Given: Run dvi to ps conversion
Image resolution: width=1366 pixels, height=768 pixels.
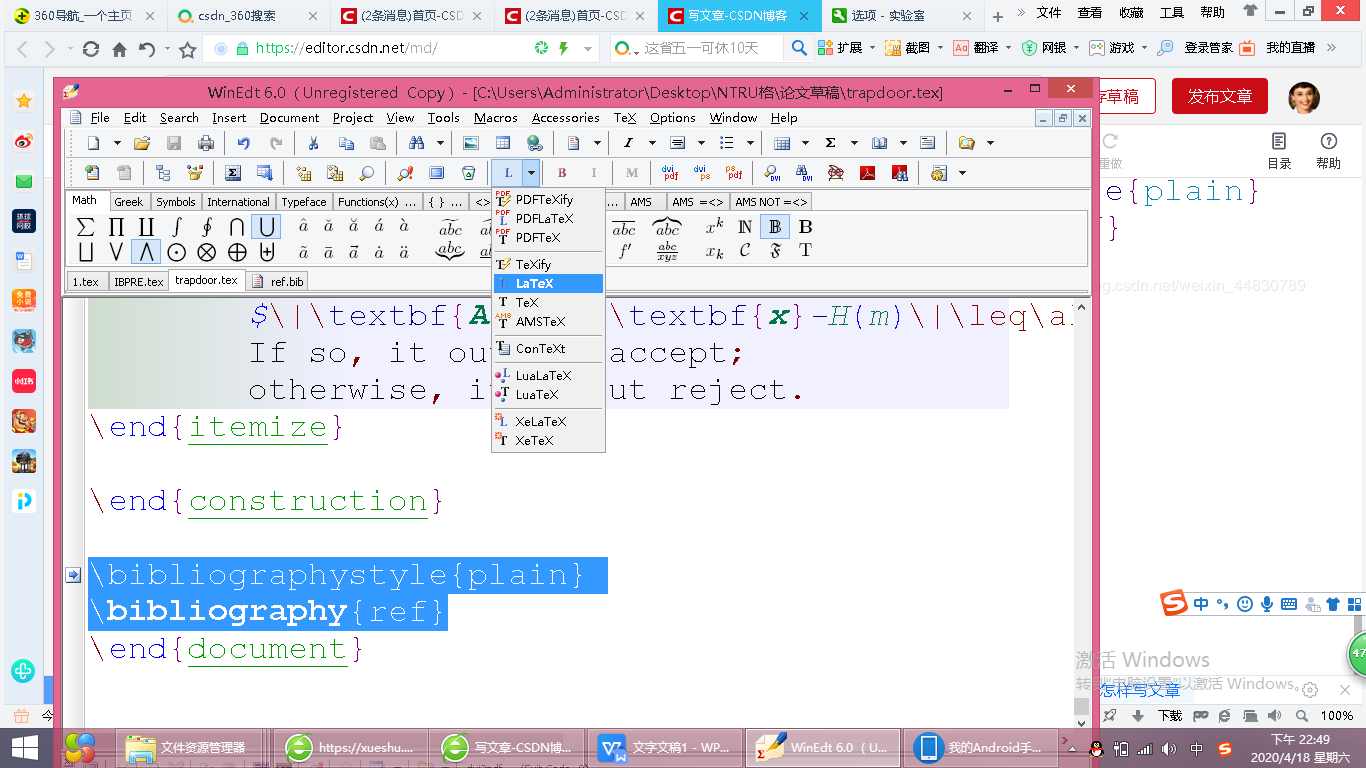Looking at the screenshot, I should (x=702, y=173).
